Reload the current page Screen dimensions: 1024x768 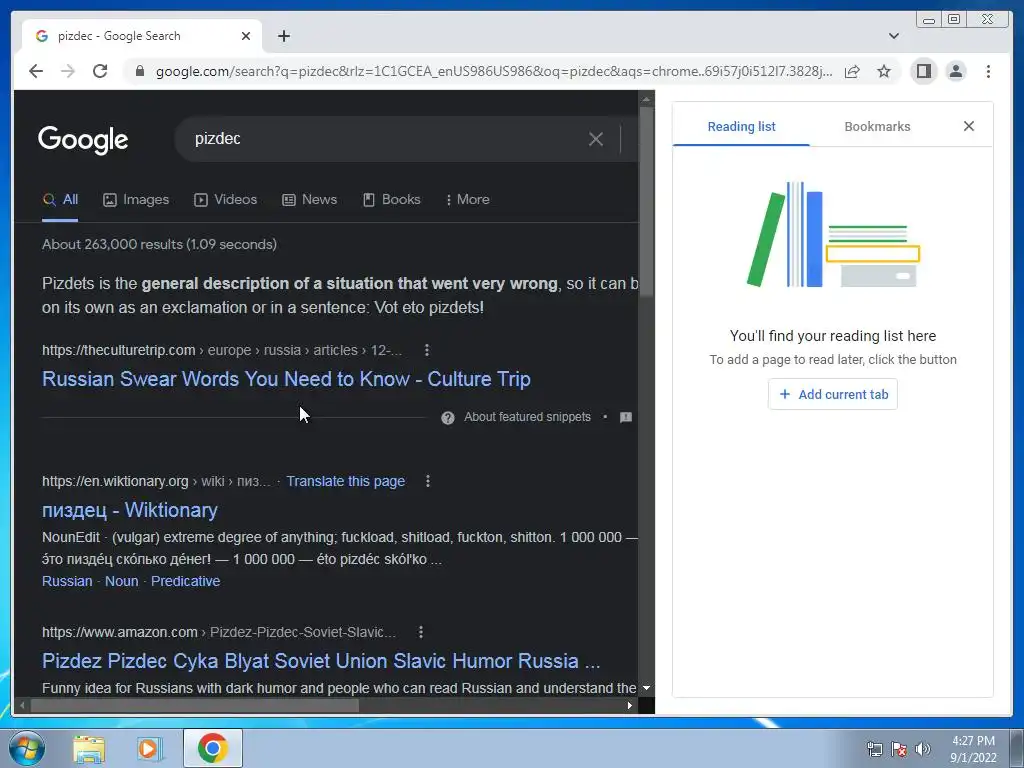100,71
